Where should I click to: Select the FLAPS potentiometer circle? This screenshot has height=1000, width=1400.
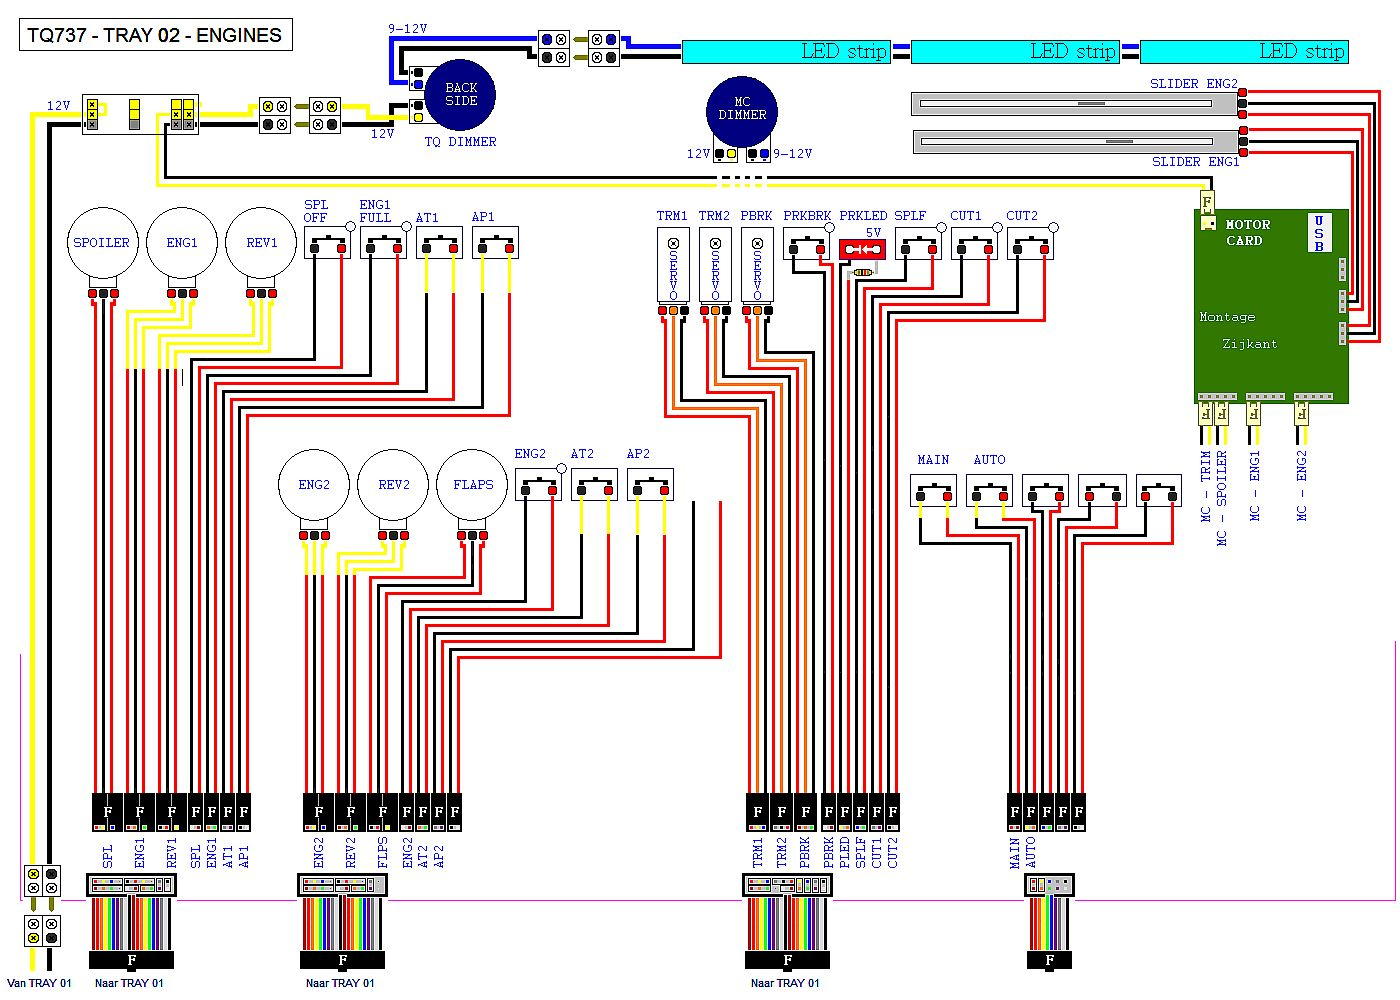[x=473, y=485]
